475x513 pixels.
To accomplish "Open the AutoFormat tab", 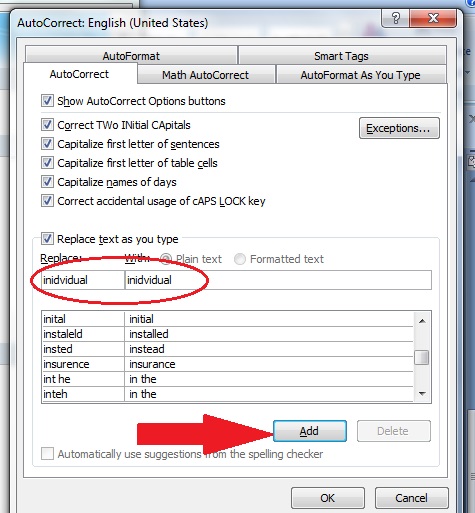I will 131,56.
